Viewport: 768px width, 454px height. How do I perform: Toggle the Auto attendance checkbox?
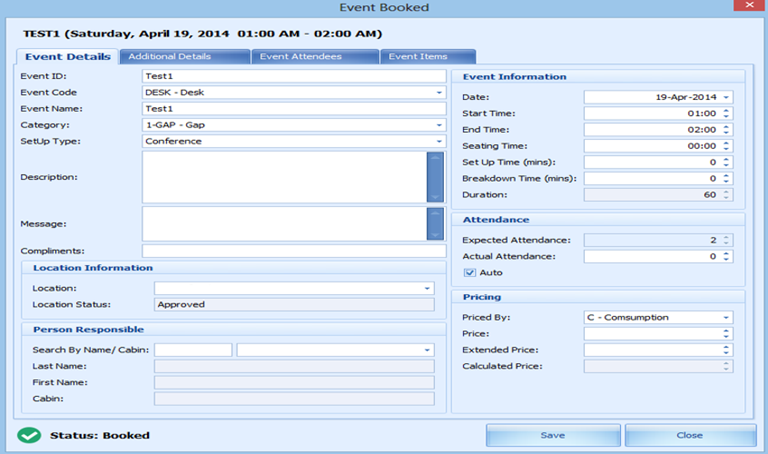(470, 273)
